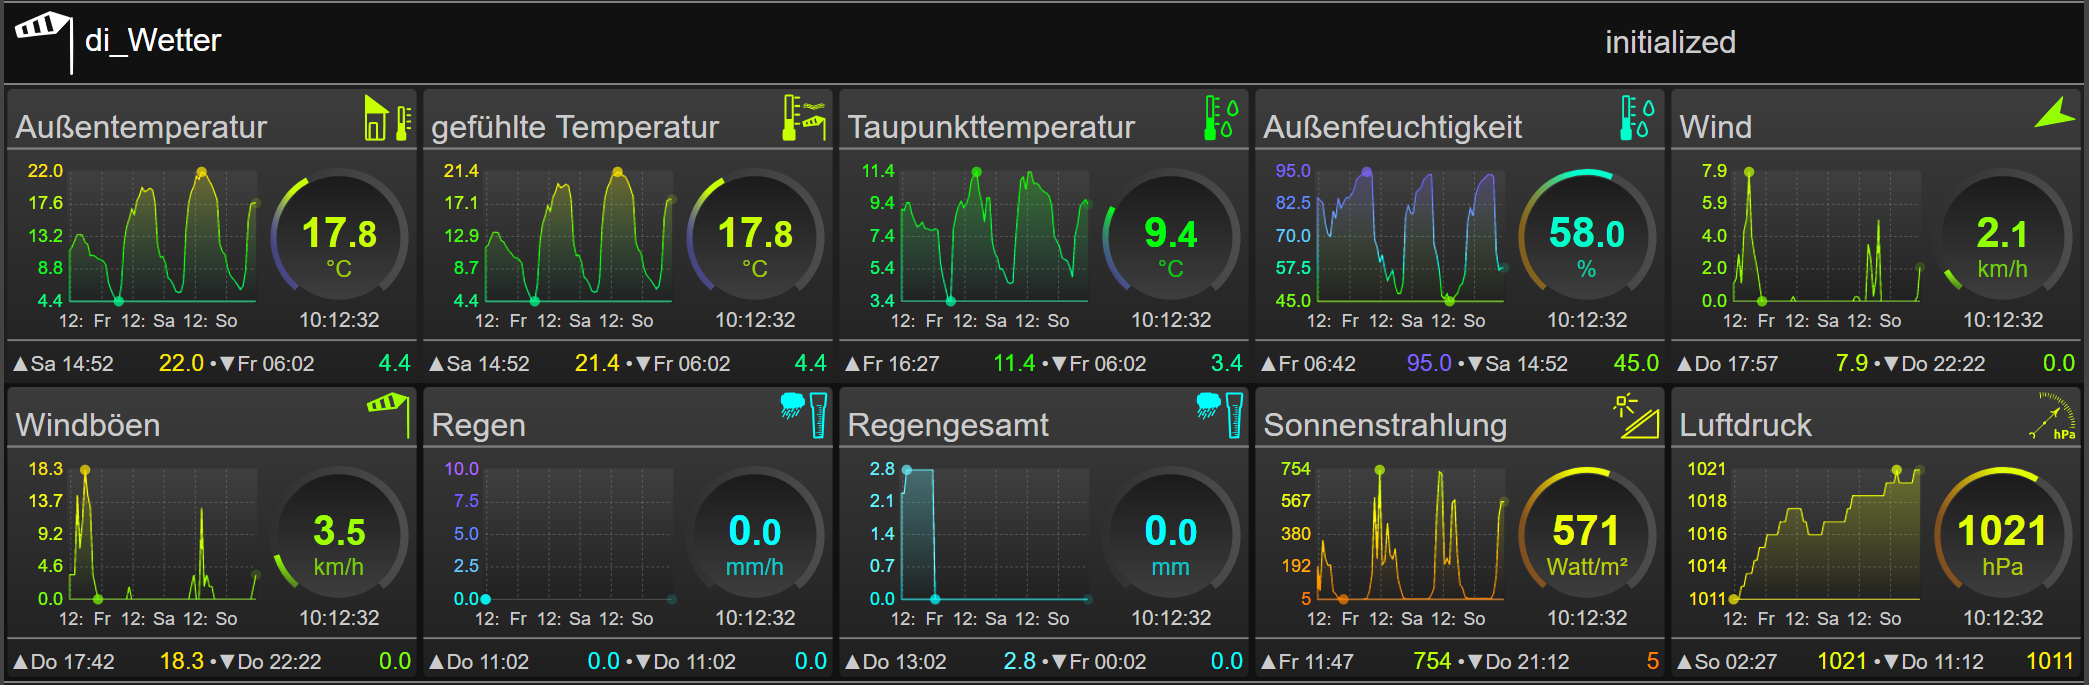The width and height of the screenshot is (2089, 685).
Task: Click the Taupunkt minimum value 3.4
Action: (x=1227, y=363)
